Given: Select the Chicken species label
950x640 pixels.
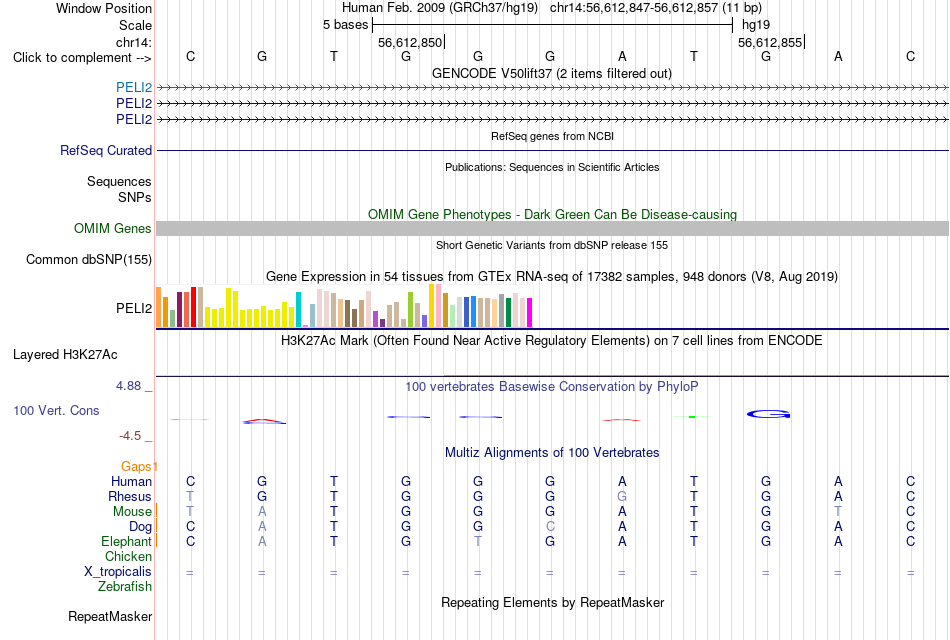Looking at the screenshot, I should [128, 556].
